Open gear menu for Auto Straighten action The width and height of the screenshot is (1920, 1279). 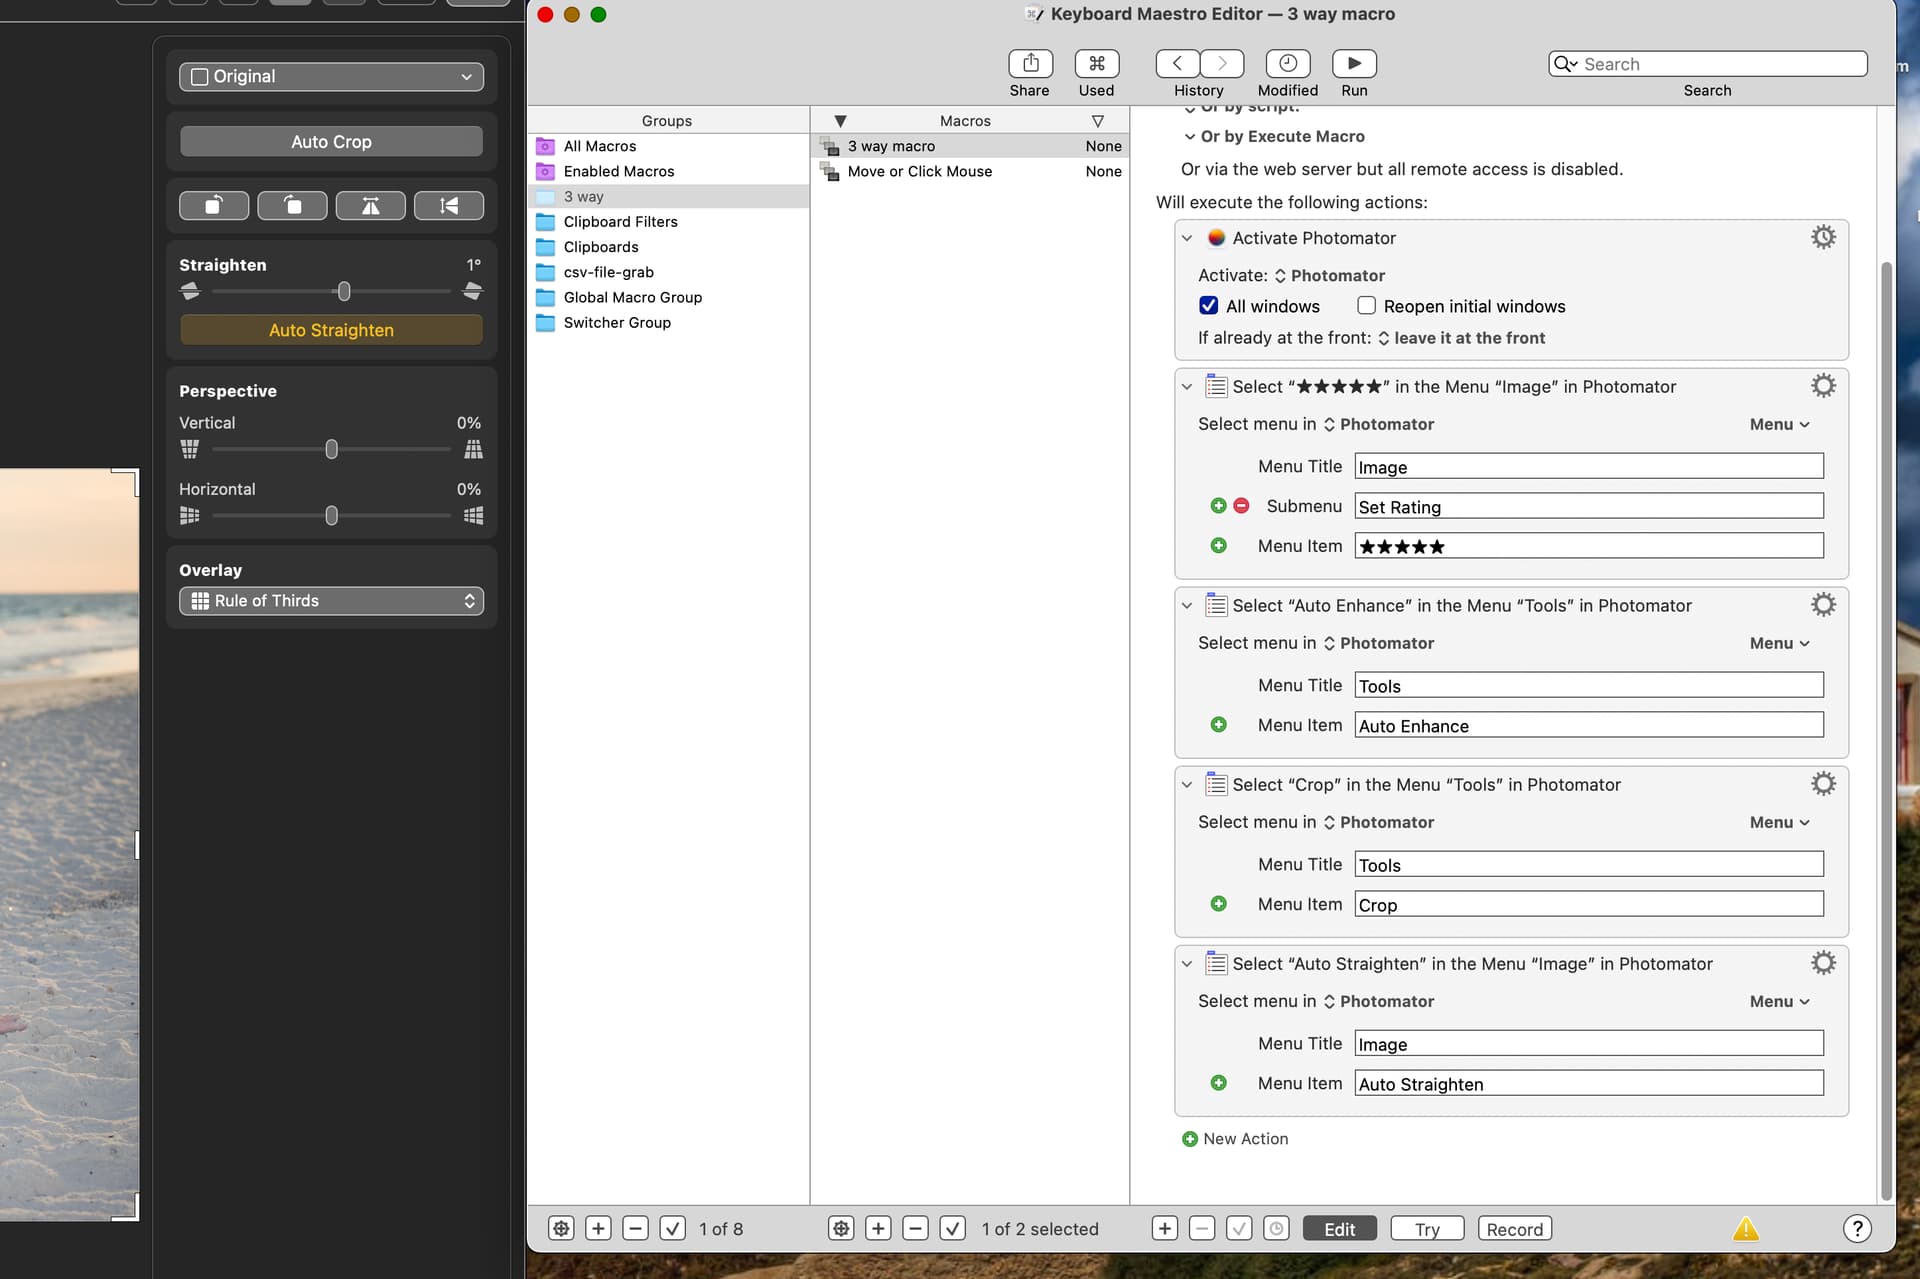click(1823, 963)
